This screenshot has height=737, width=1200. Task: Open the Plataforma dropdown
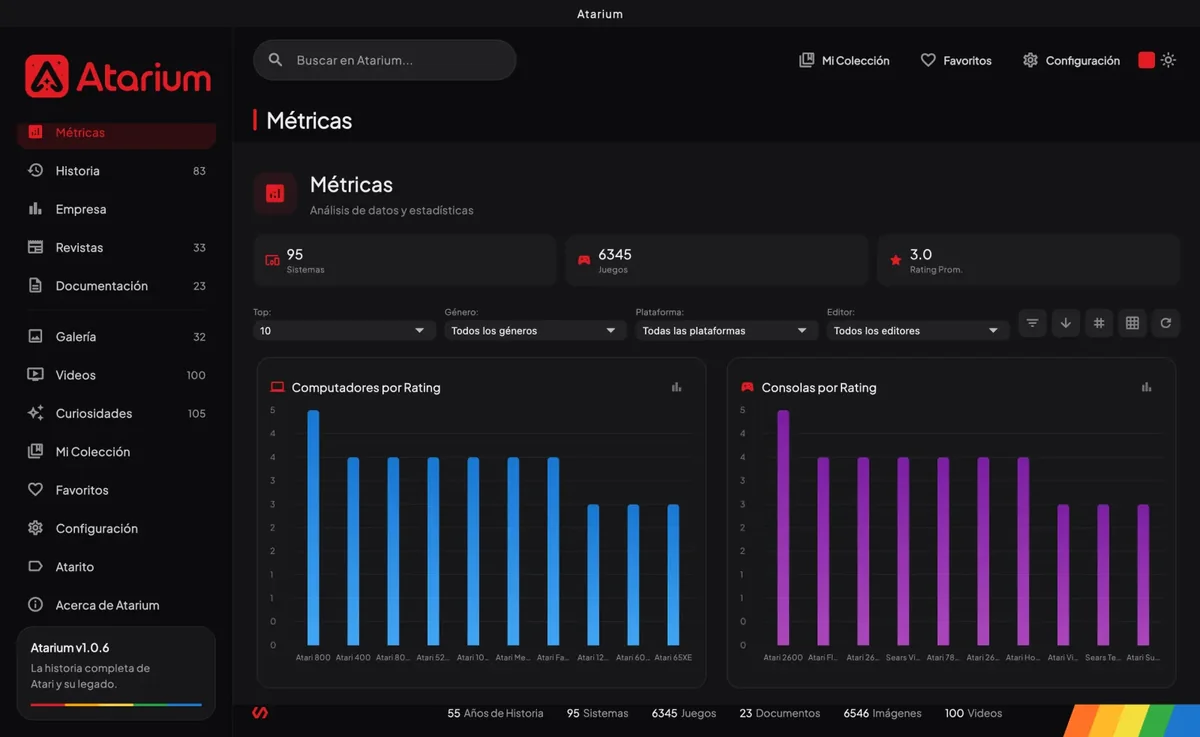point(728,330)
